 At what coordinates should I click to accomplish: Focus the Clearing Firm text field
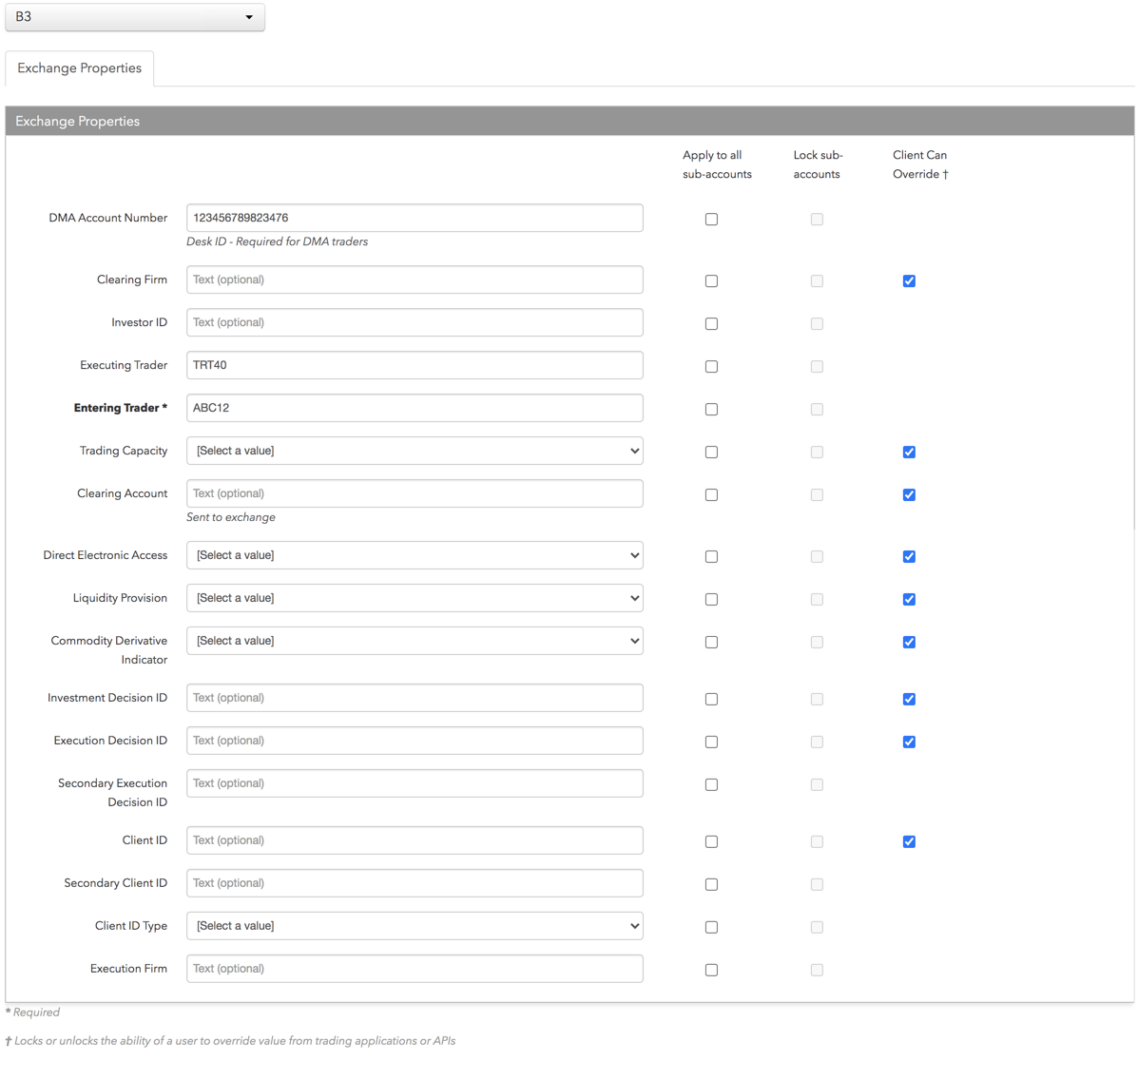tap(414, 279)
